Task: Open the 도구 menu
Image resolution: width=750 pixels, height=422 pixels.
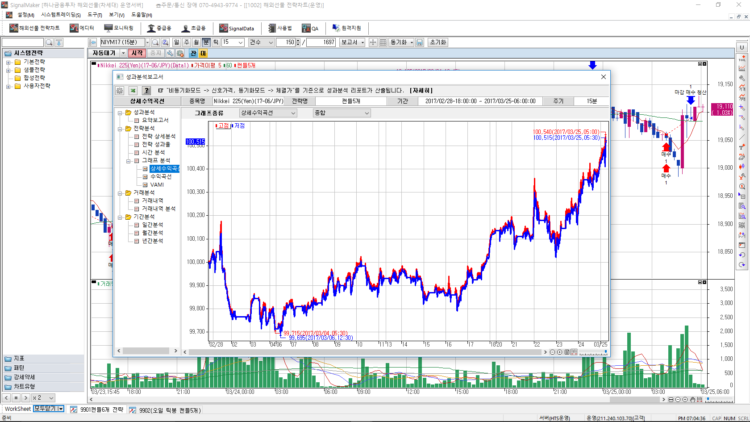Action: pyautogui.click(x=93, y=15)
